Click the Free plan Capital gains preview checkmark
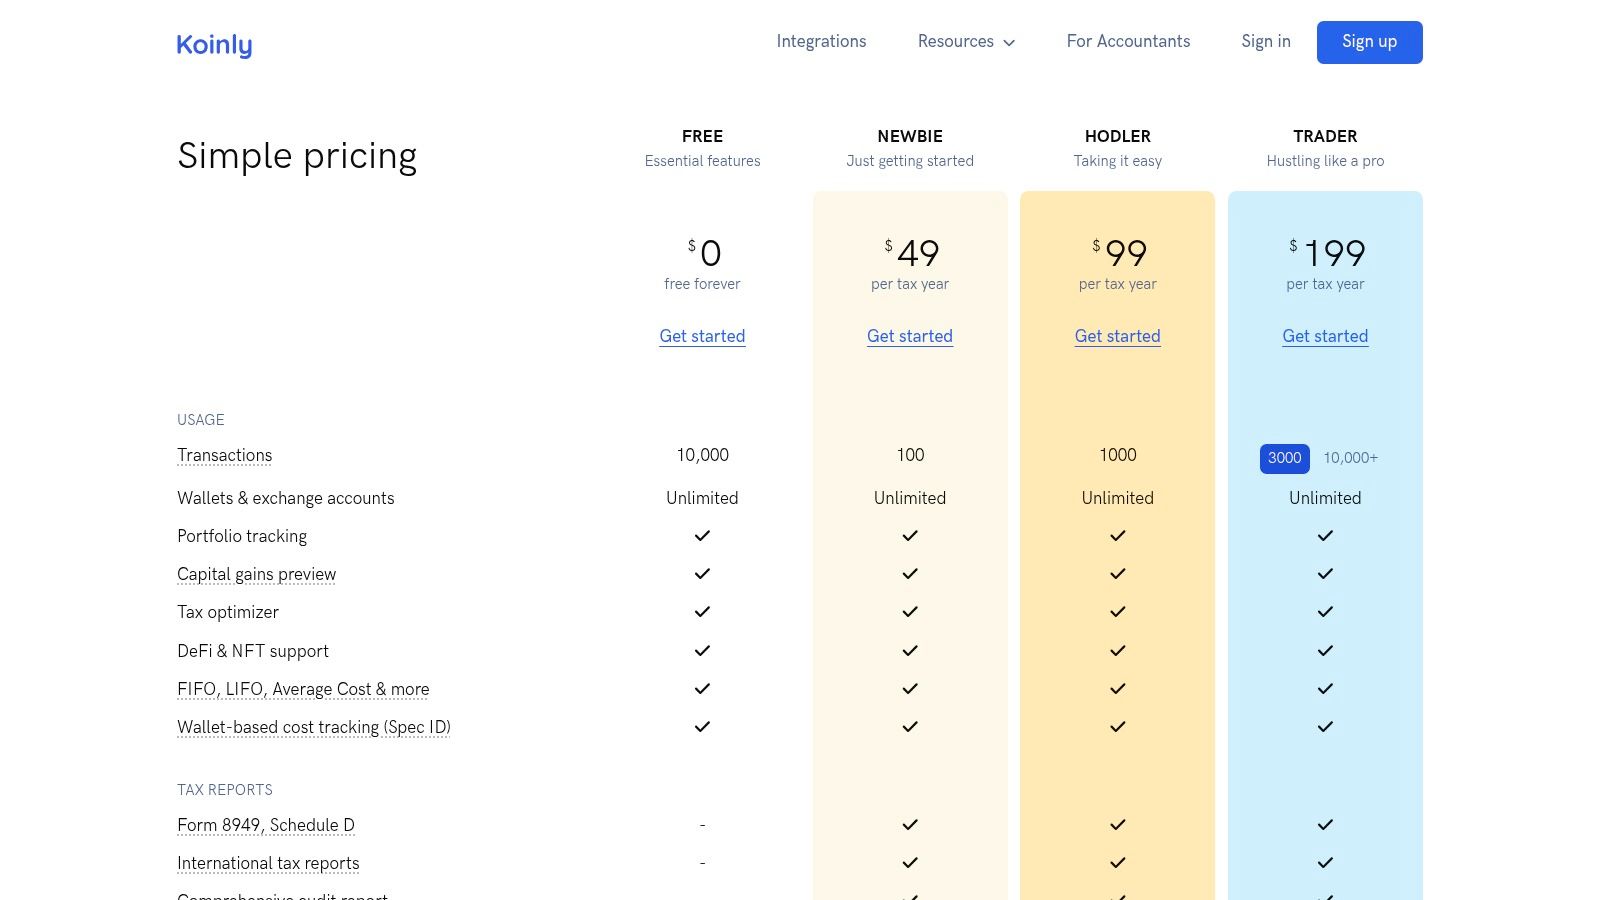The width and height of the screenshot is (1600, 900). pos(702,574)
